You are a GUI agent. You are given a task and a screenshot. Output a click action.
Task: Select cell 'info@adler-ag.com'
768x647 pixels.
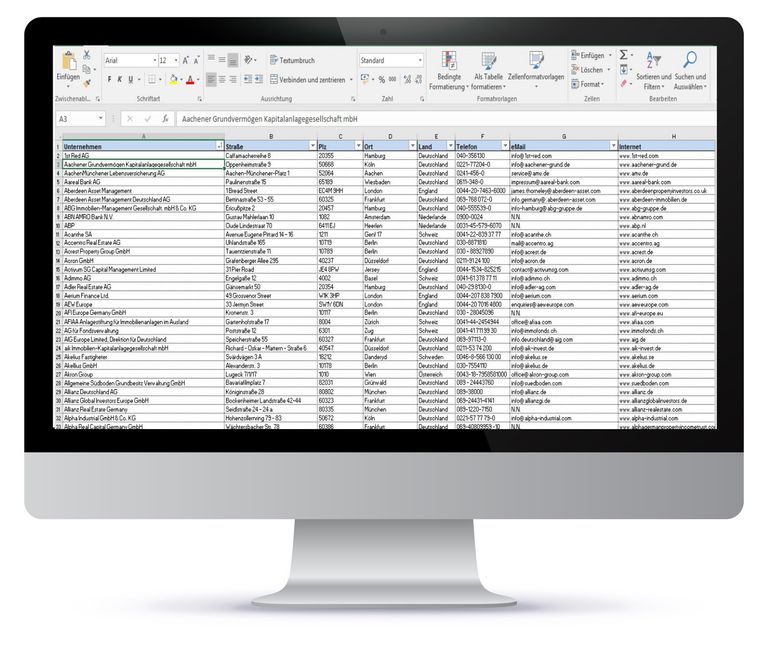pos(564,287)
